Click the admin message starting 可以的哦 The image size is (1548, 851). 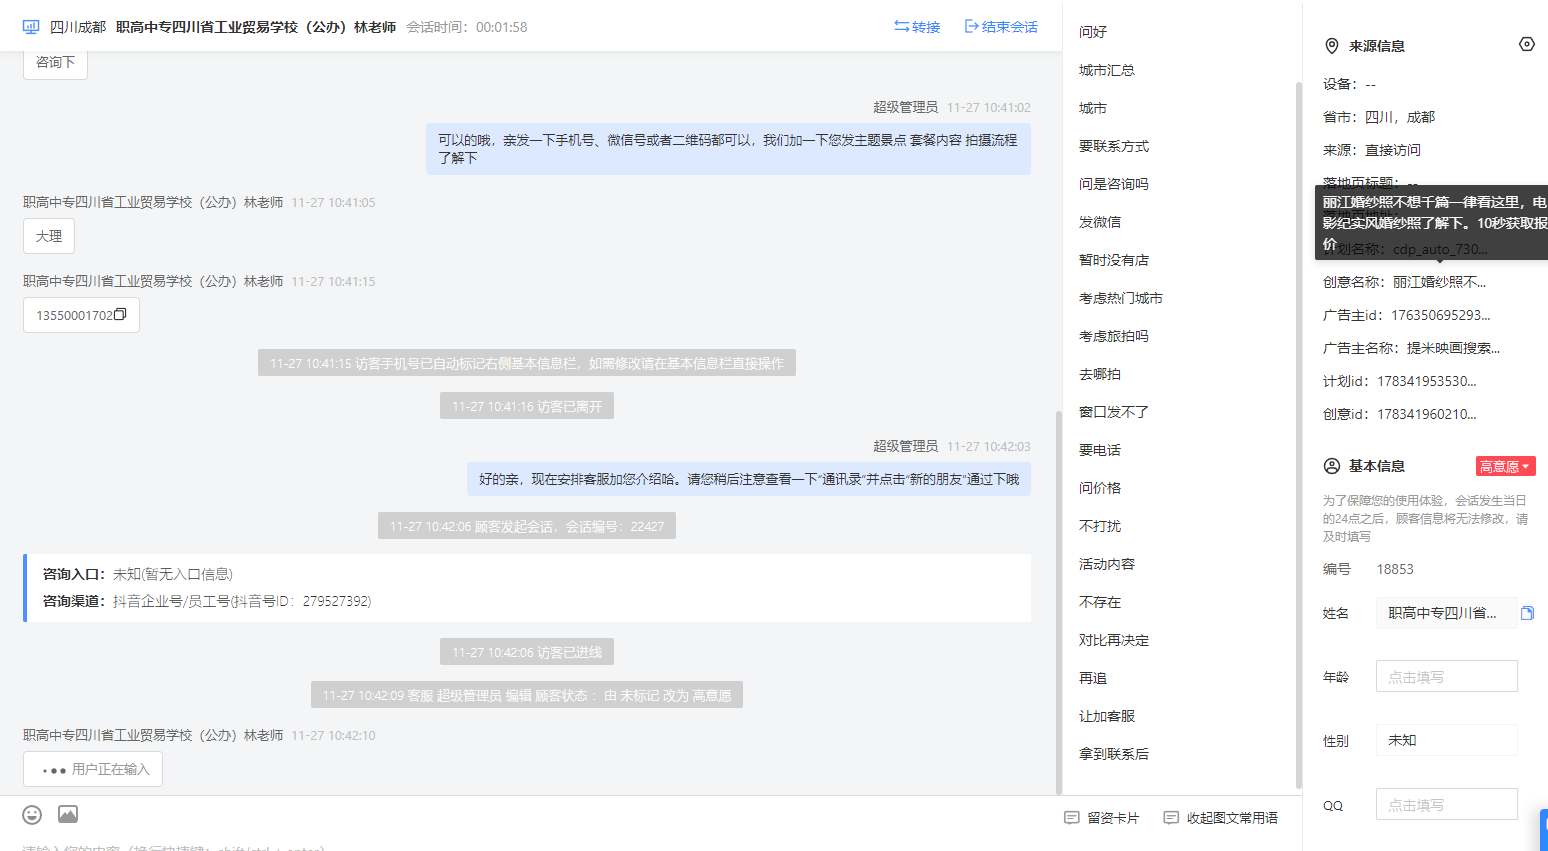[x=728, y=149]
